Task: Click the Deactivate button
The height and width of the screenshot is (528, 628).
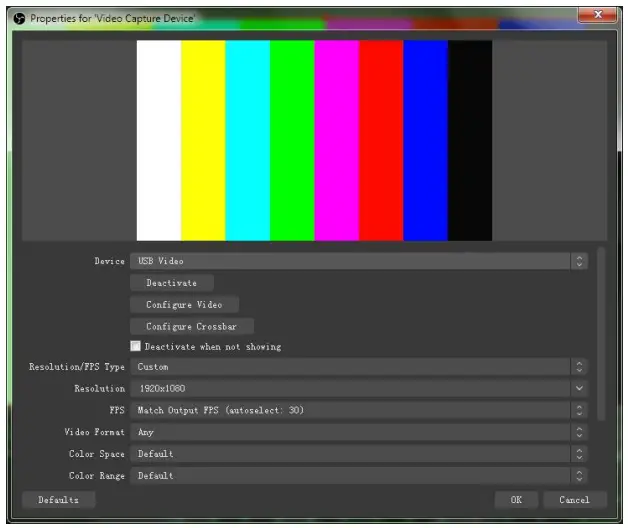Action: pyautogui.click(x=172, y=283)
